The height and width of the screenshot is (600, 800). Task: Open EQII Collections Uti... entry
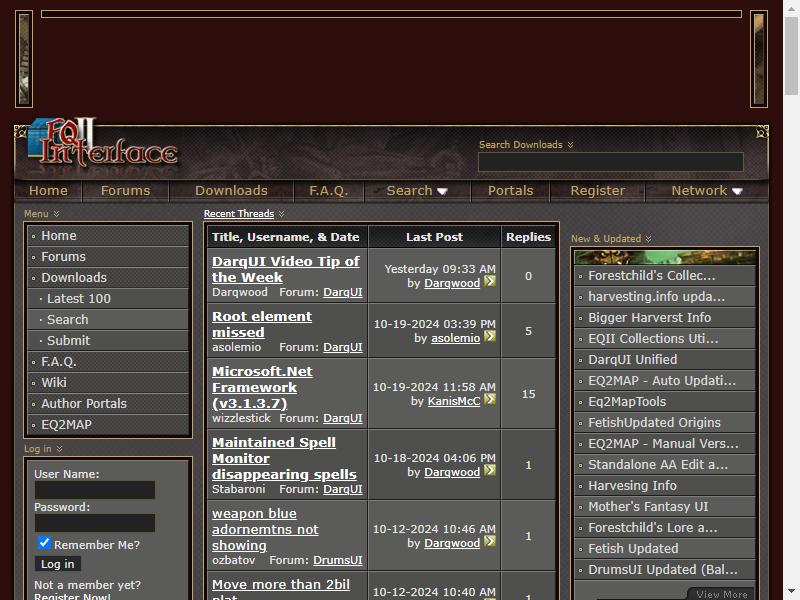tap(664, 338)
